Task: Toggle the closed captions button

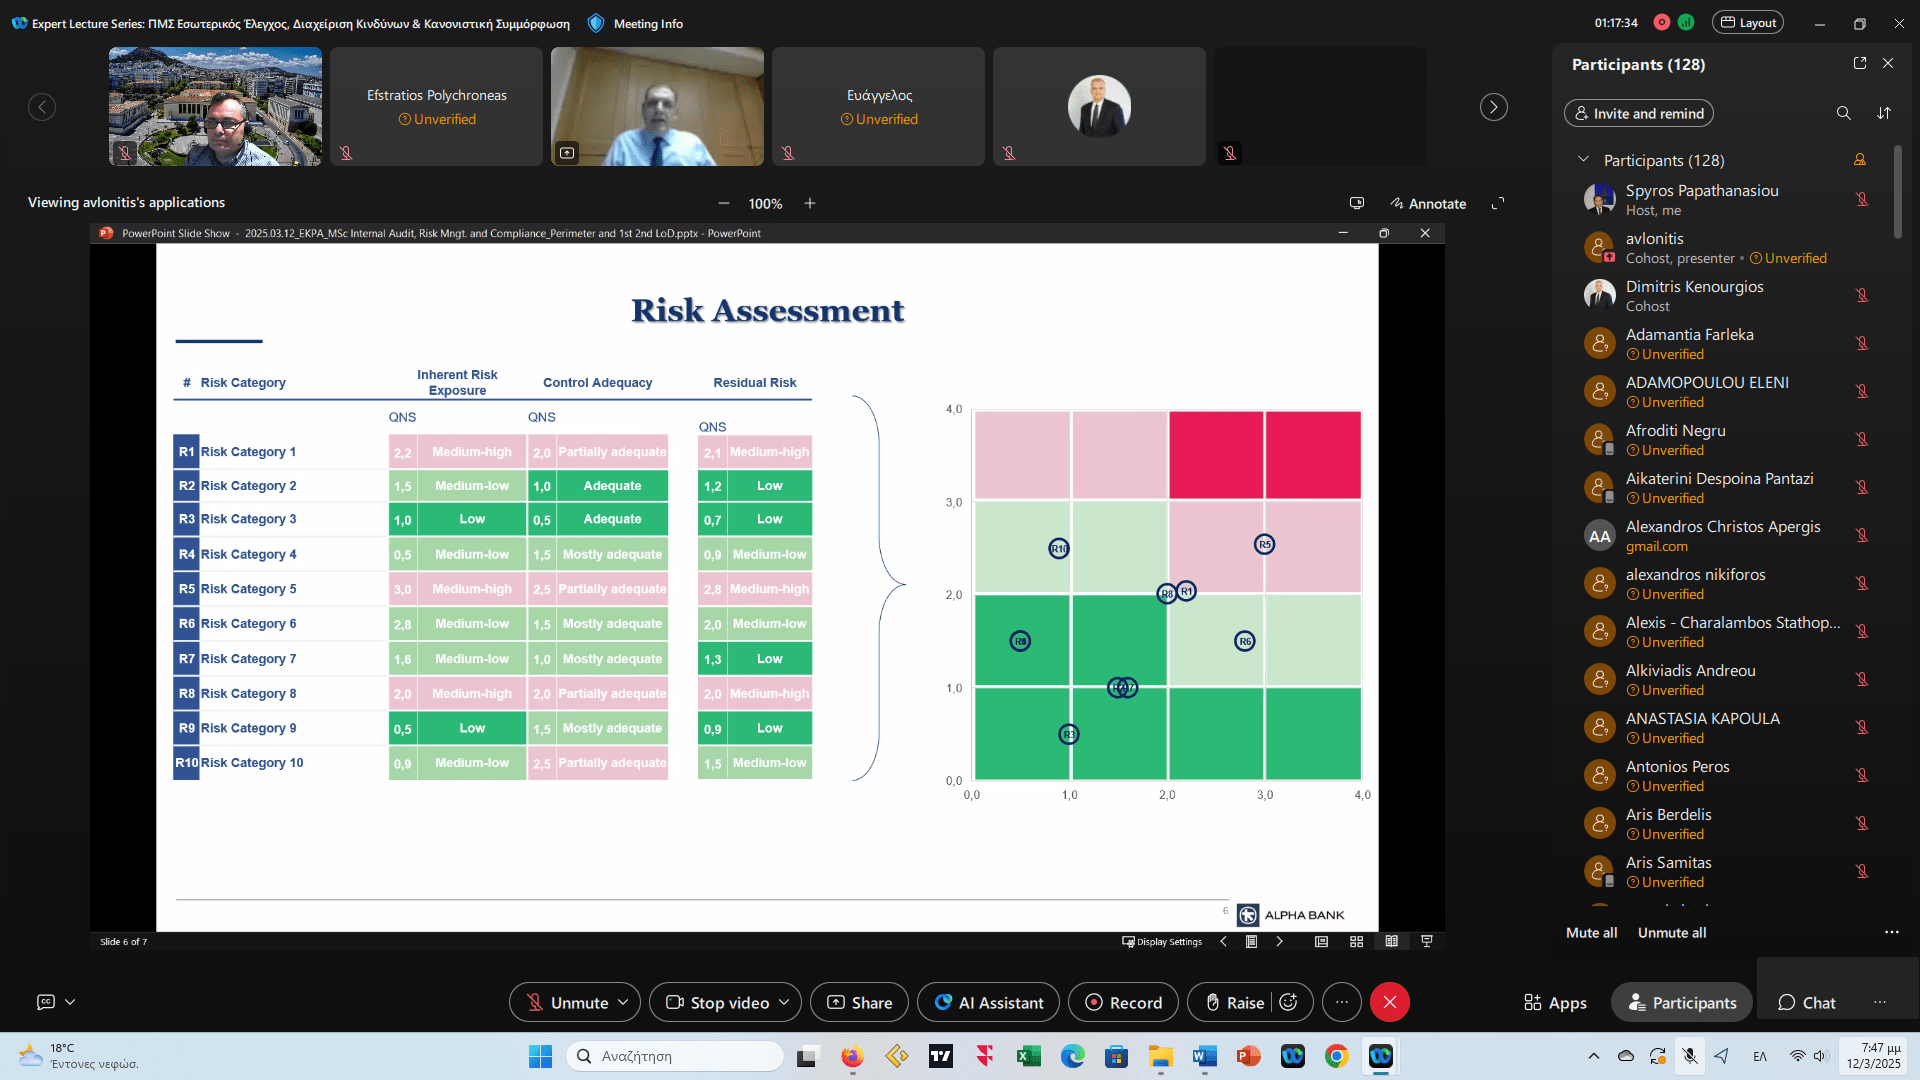Action: click(x=46, y=1001)
